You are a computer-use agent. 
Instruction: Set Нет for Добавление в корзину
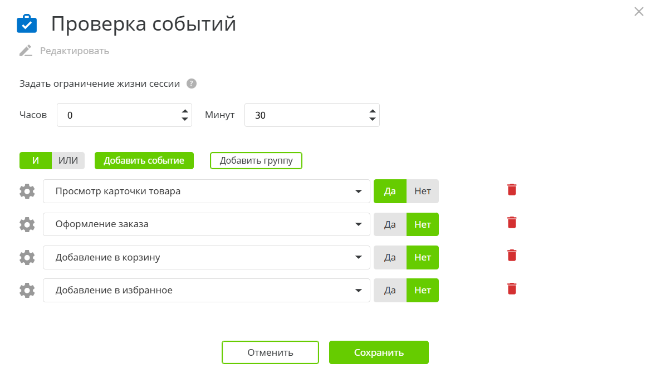pos(423,258)
